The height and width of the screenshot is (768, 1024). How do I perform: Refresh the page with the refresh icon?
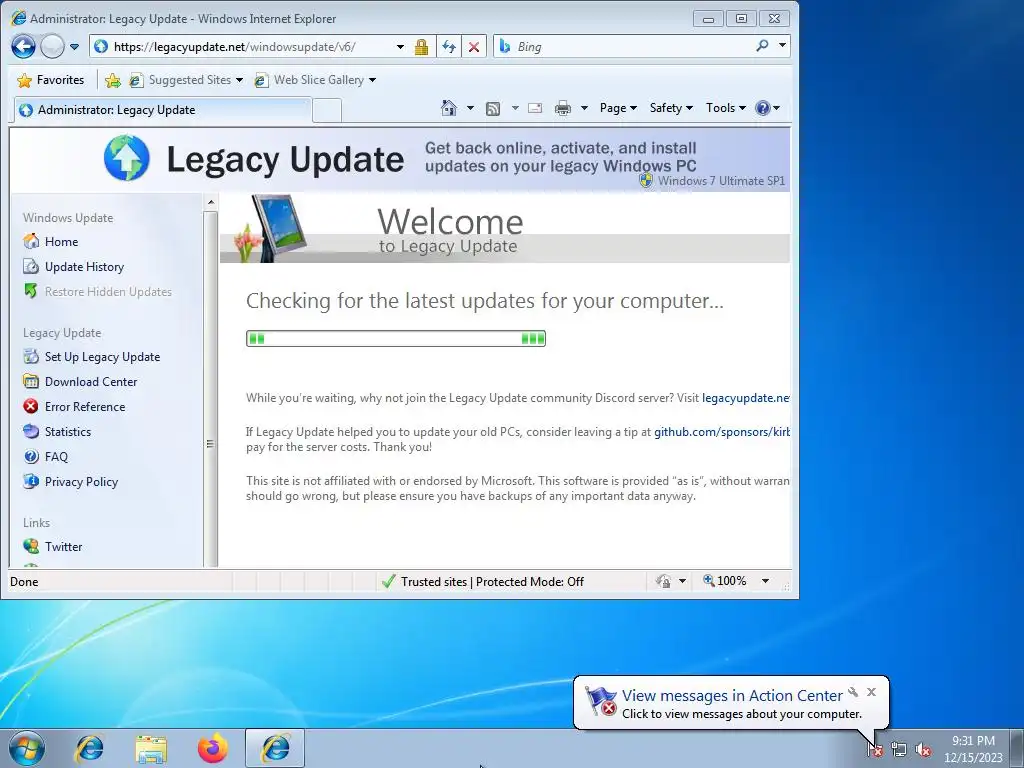449,47
